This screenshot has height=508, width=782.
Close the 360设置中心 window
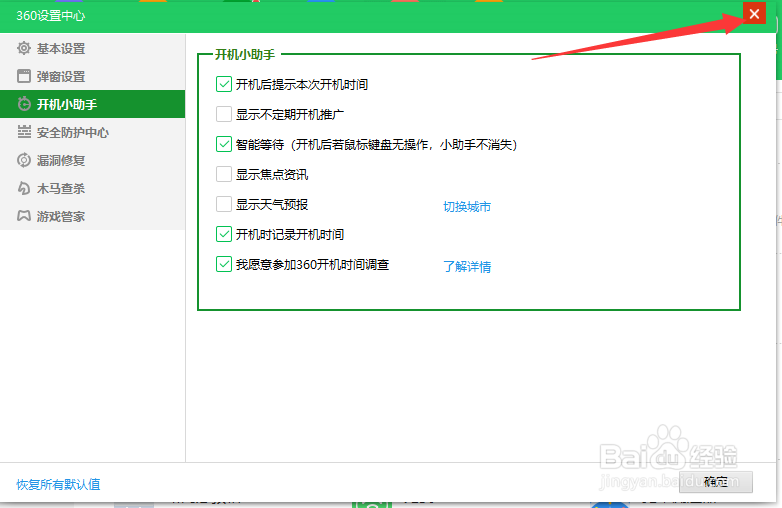pyautogui.click(x=754, y=13)
